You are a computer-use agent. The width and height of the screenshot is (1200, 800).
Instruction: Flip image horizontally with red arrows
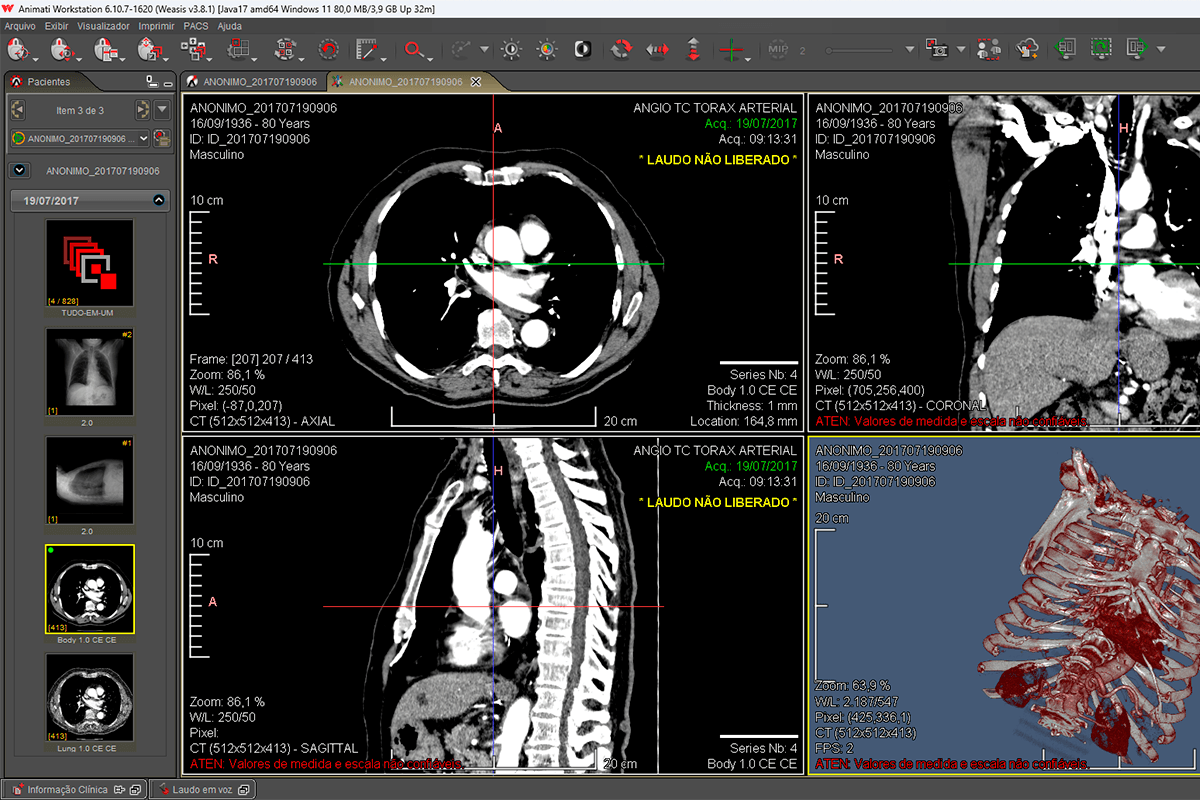point(657,48)
